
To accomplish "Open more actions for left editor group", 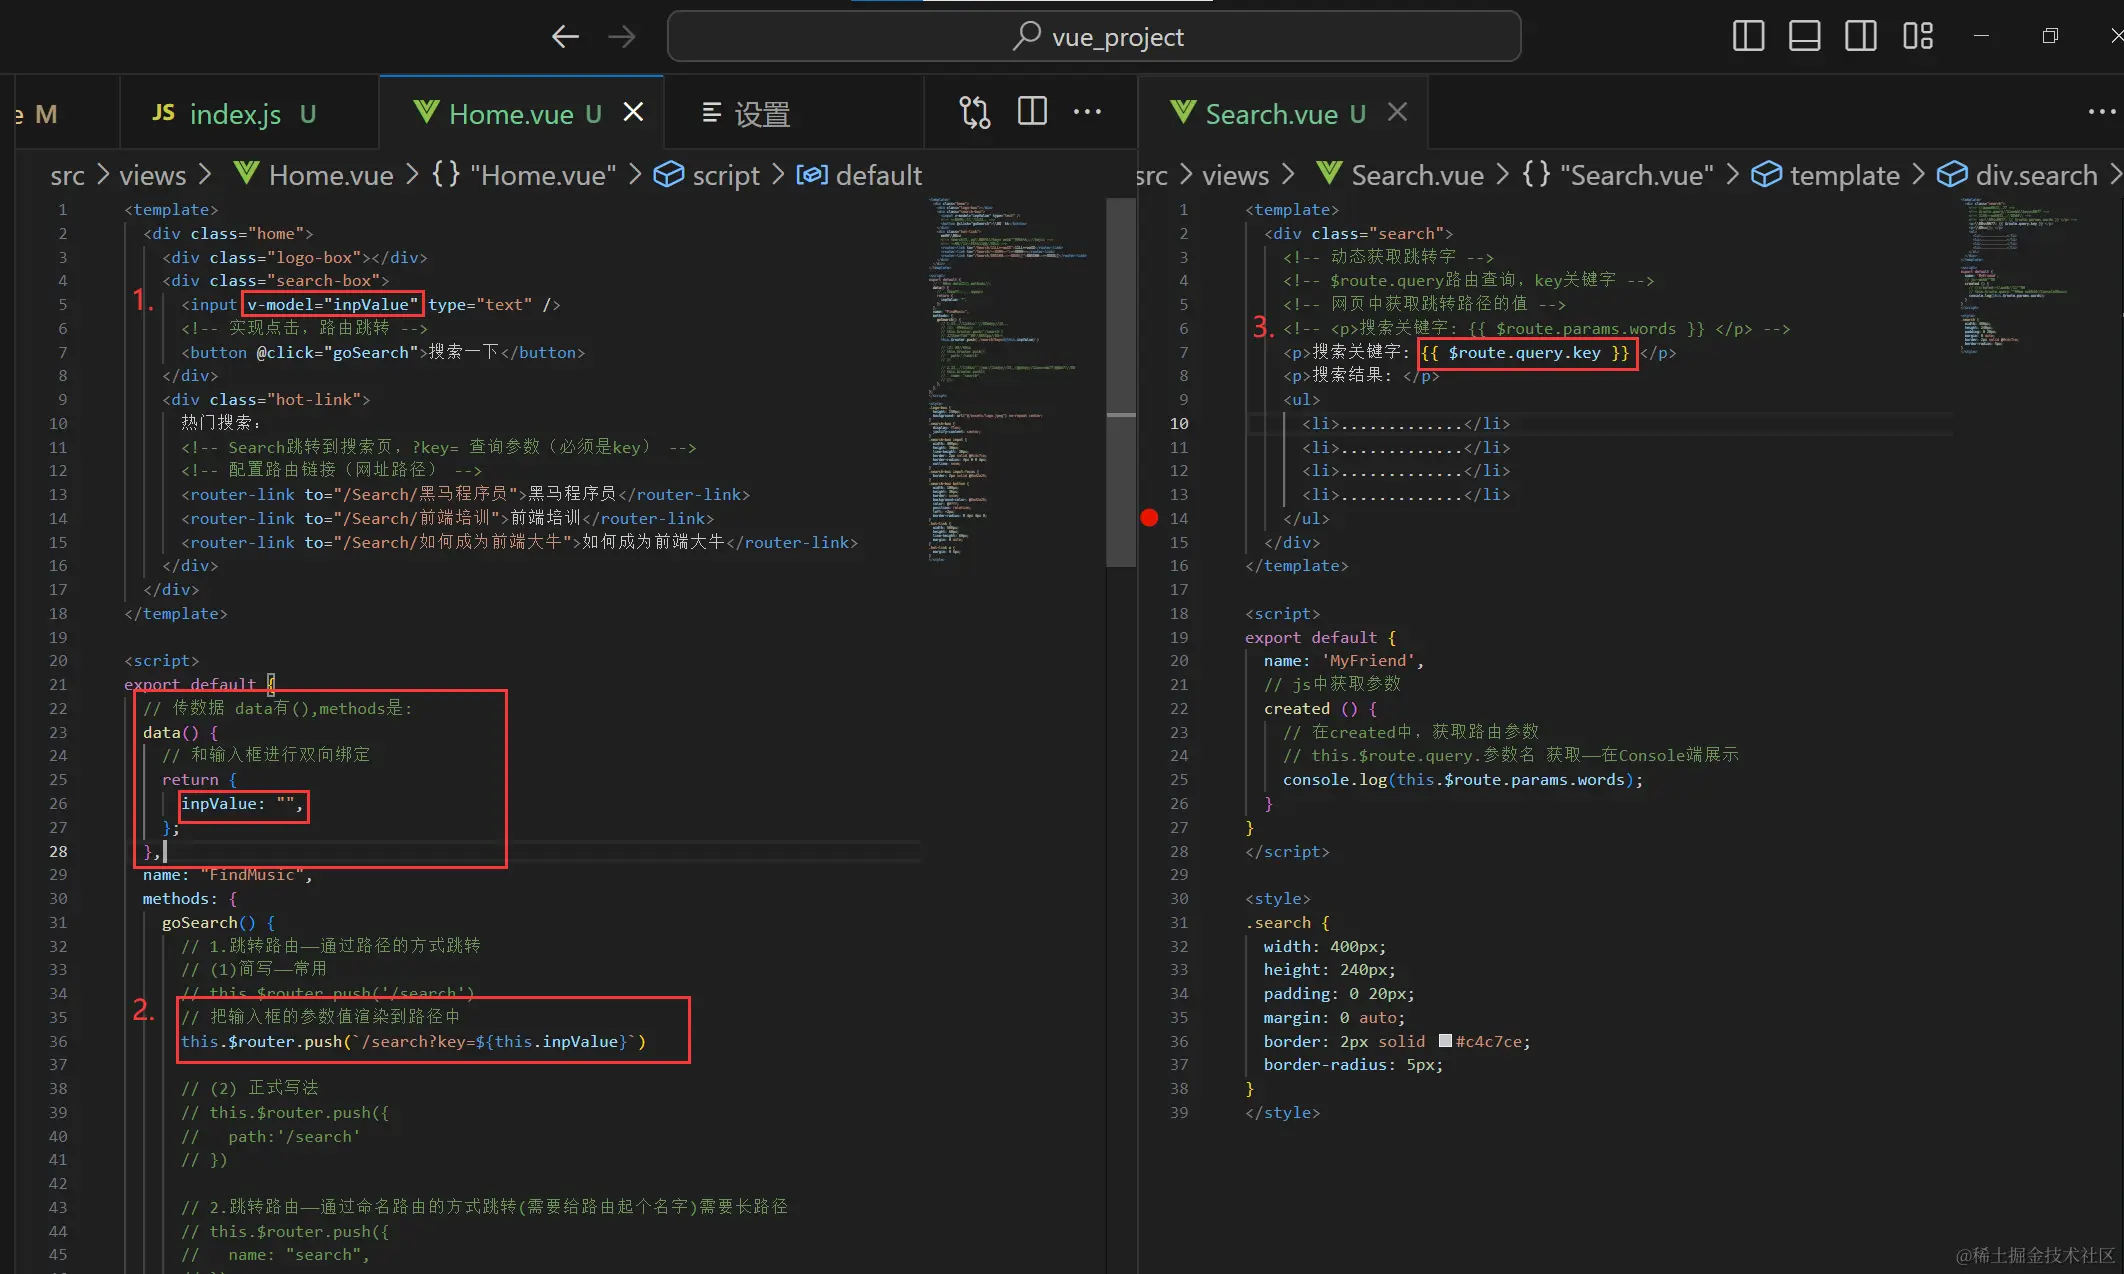I will click(x=1087, y=112).
